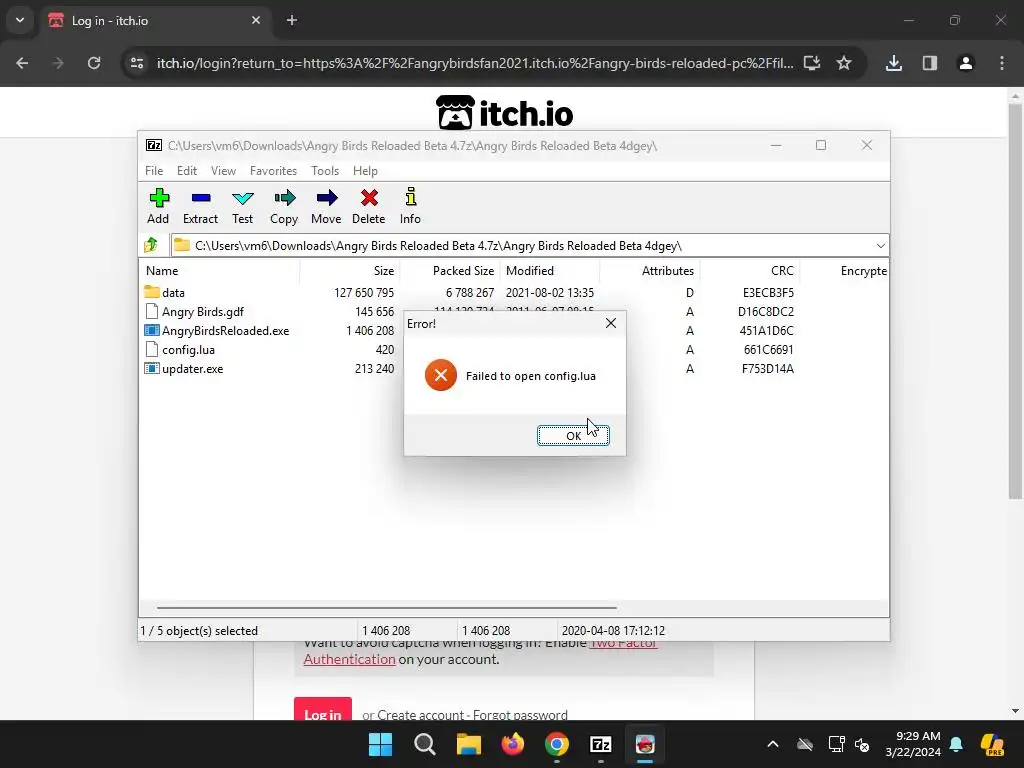Viewport: 1024px width, 768px height.
Task: Go up one folder level in 7-Zip
Action: (x=152, y=246)
